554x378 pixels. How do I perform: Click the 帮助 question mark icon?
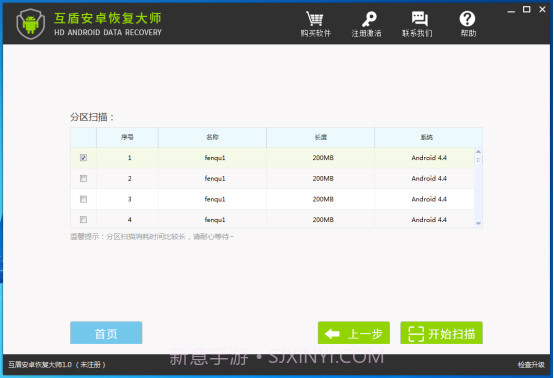coord(467,19)
